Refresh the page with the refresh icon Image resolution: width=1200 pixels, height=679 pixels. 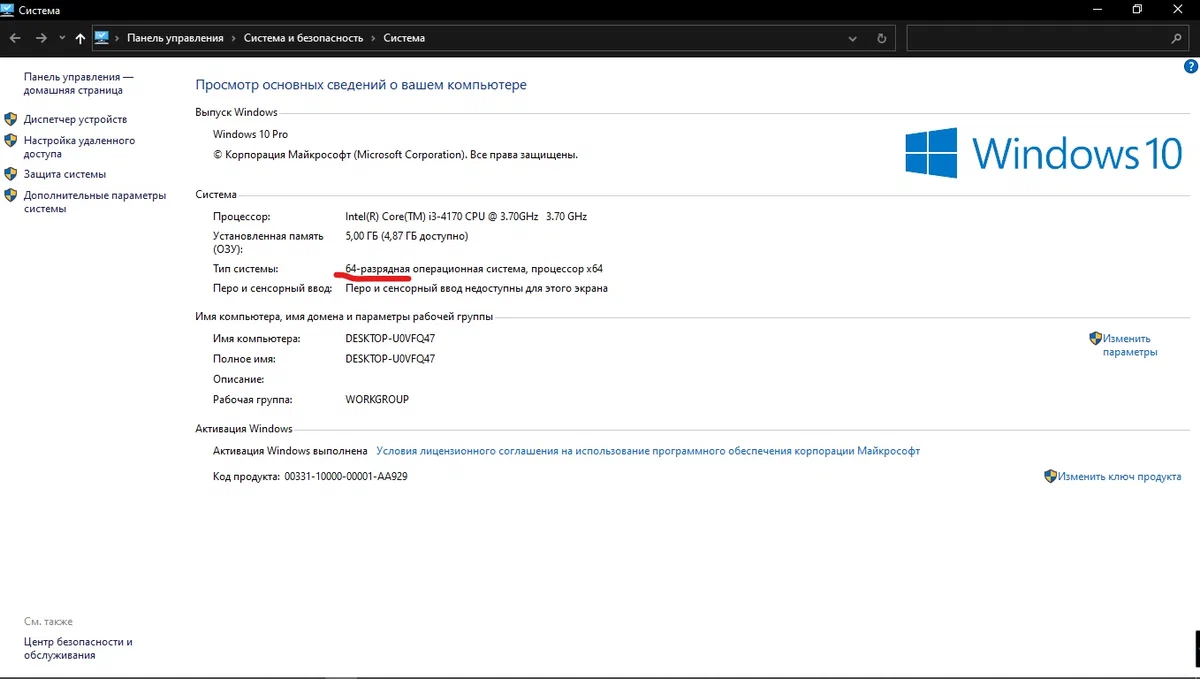point(881,38)
